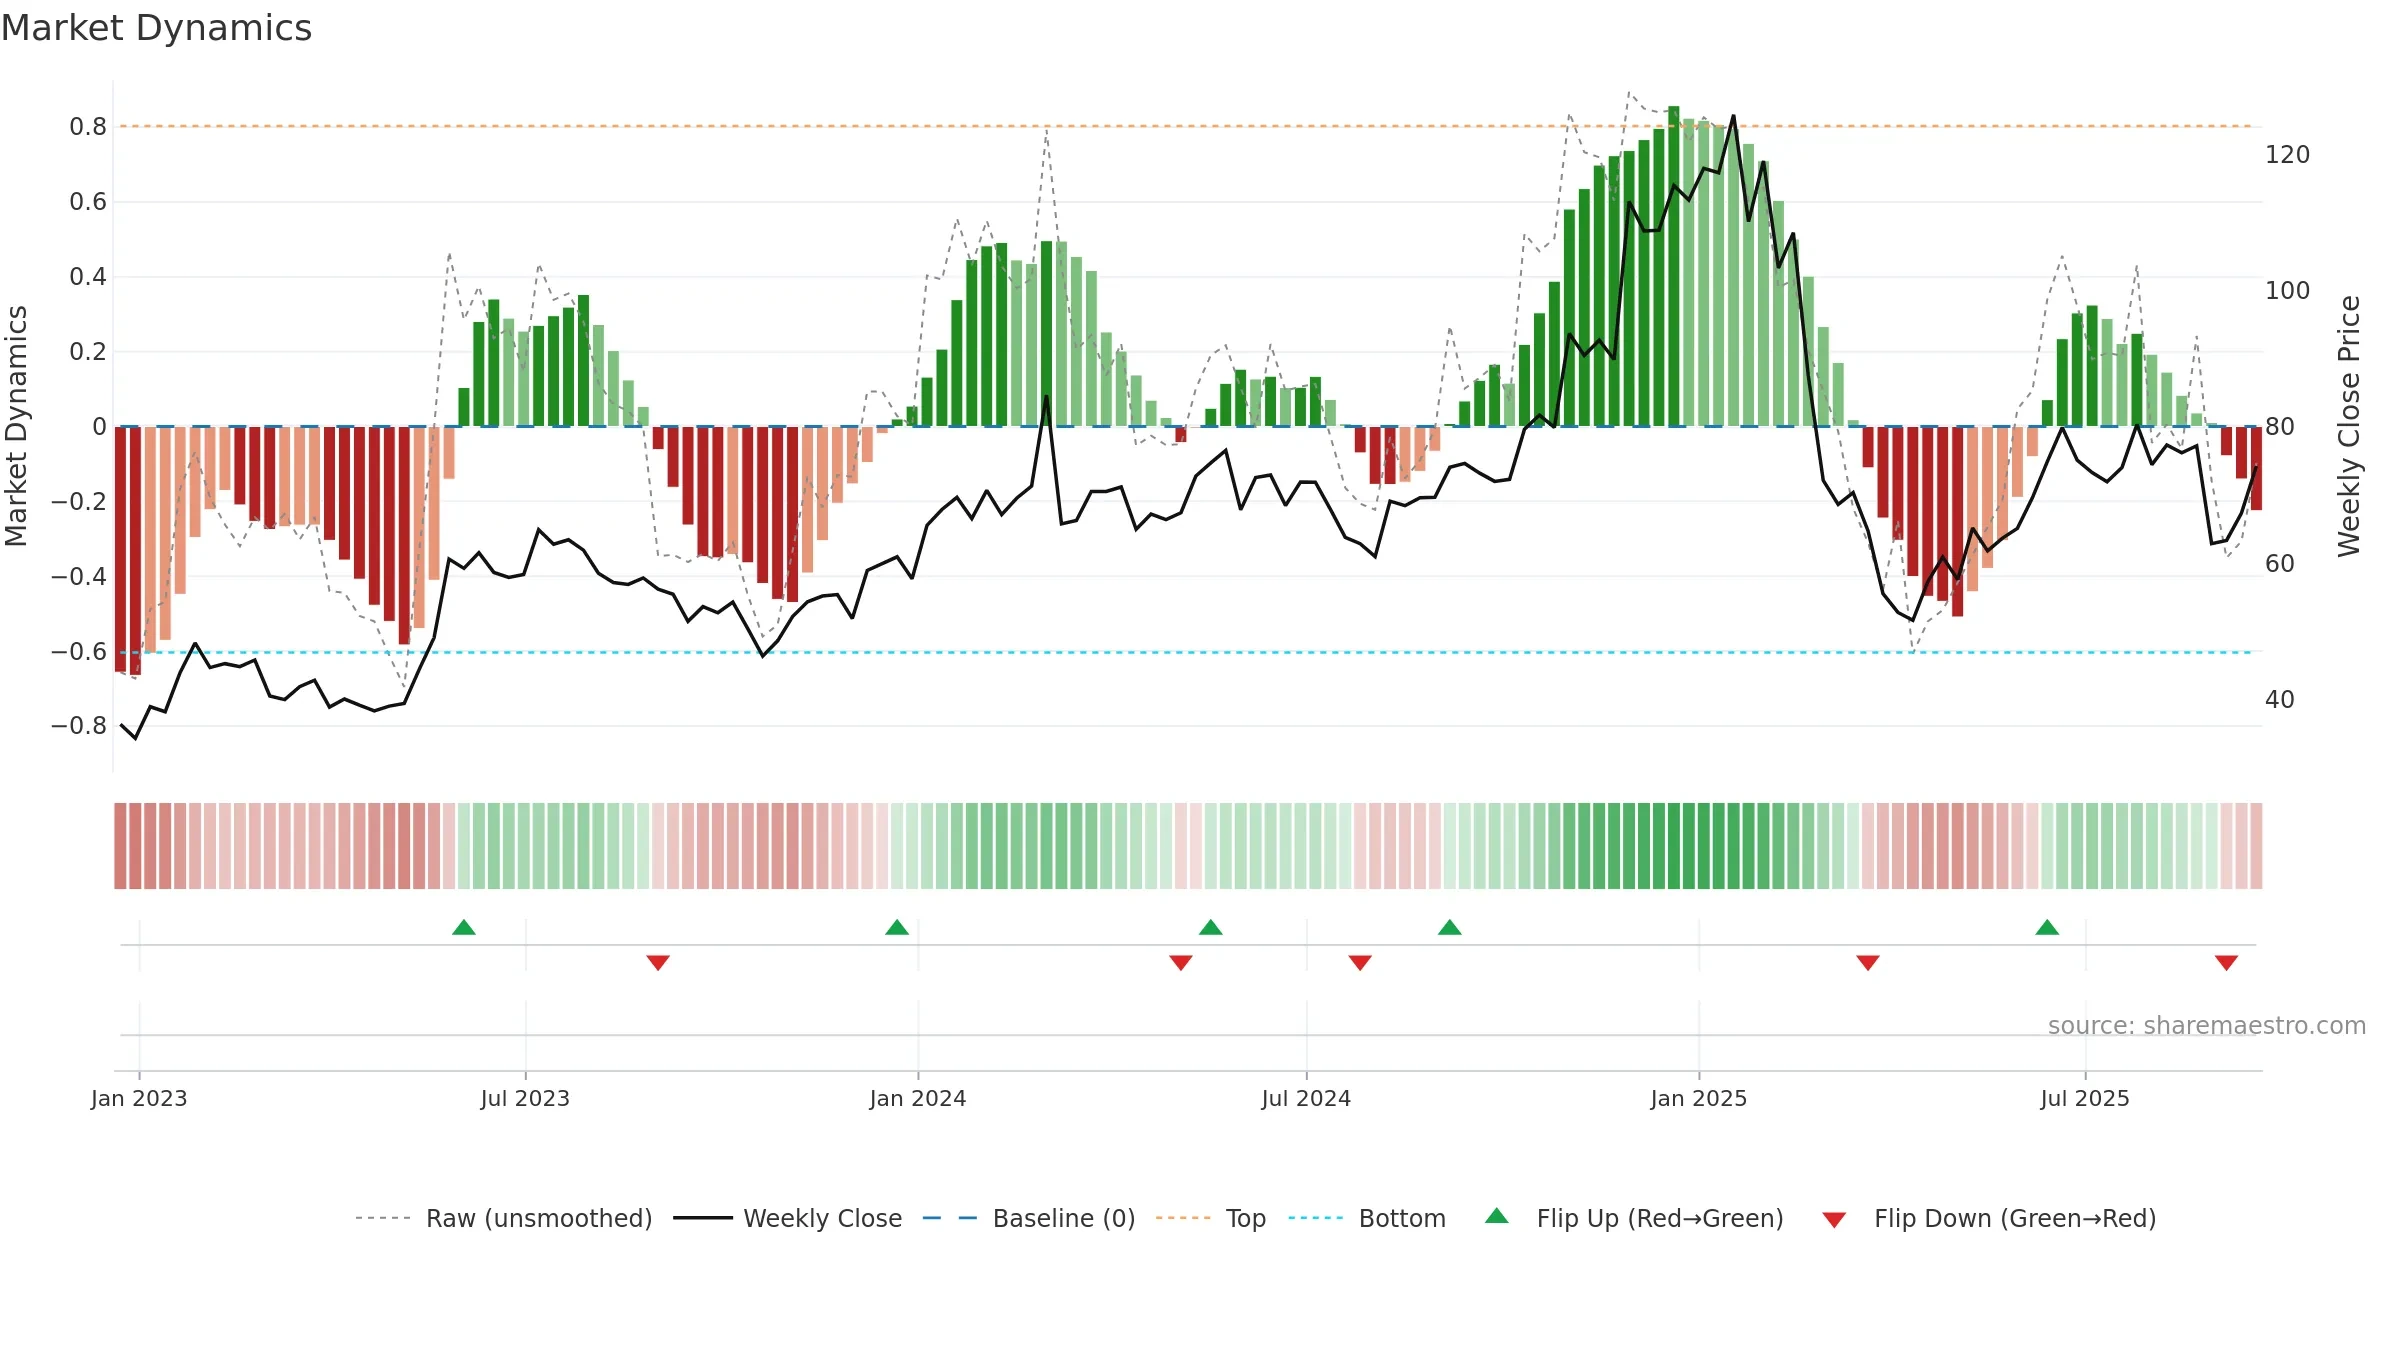
Task: Click the −0.6 left axis tick label
Action: tap(79, 652)
